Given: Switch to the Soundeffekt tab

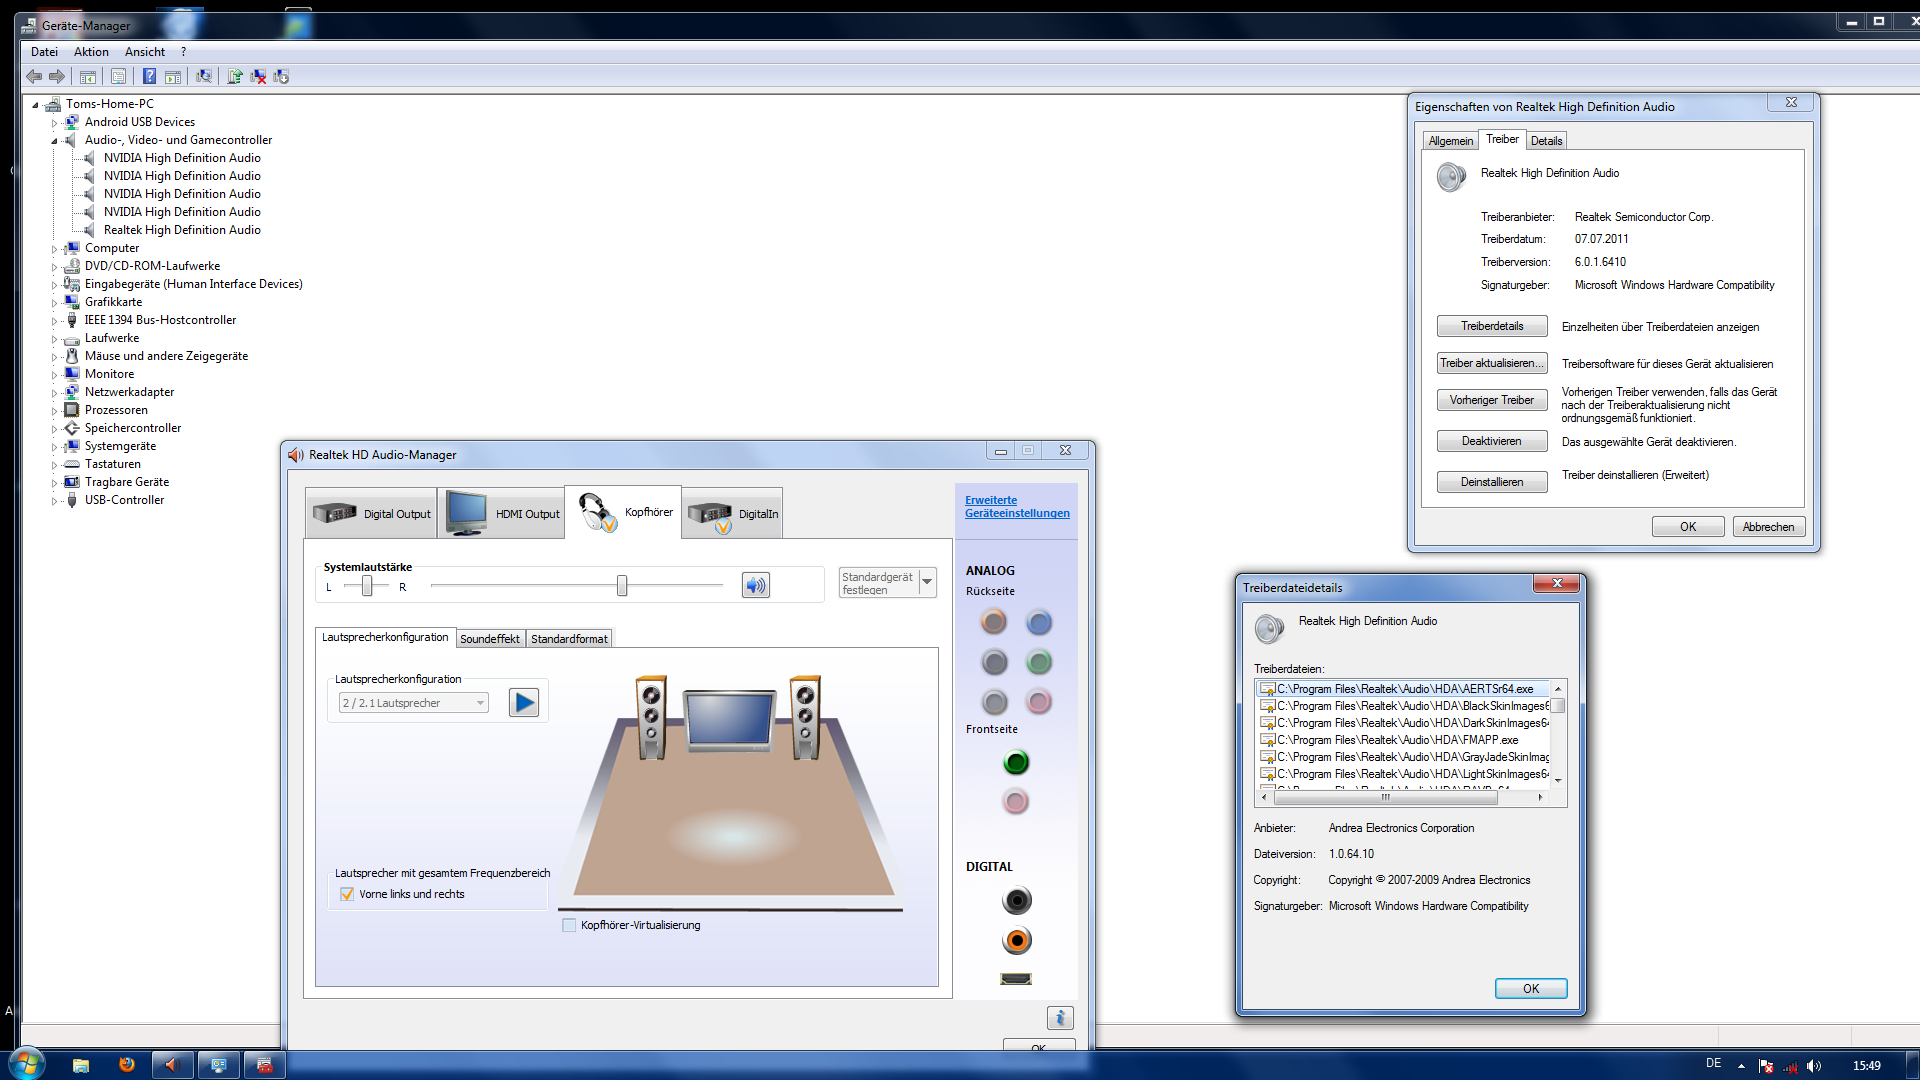Looking at the screenshot, I should click(489, 639).
